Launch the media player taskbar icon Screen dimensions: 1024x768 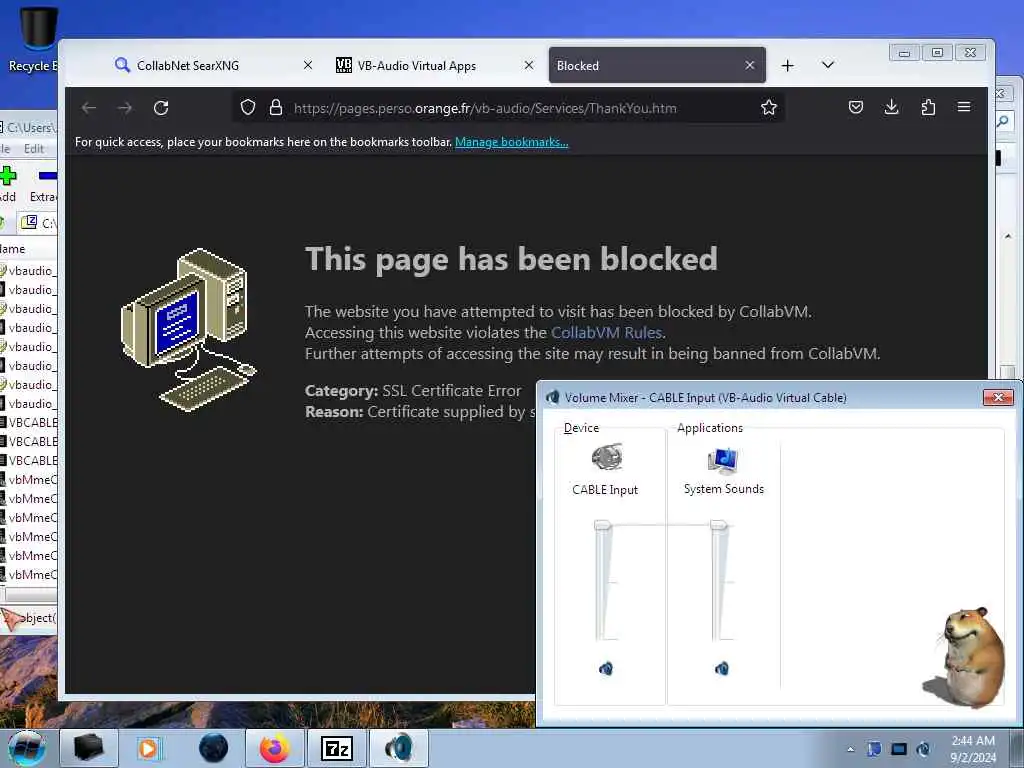tap(148, 748)
